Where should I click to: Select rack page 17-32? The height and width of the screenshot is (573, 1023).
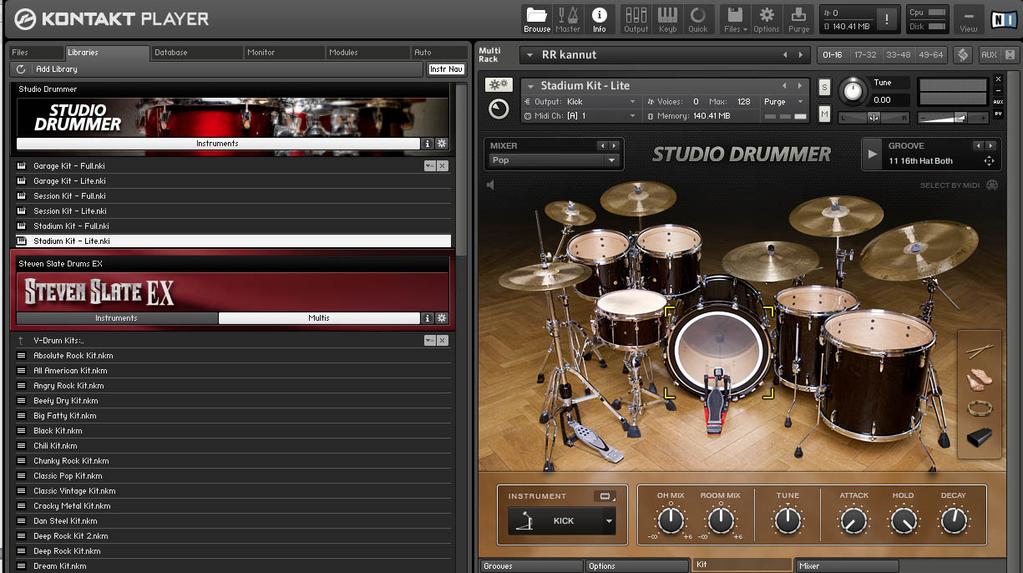click(865, 55)
